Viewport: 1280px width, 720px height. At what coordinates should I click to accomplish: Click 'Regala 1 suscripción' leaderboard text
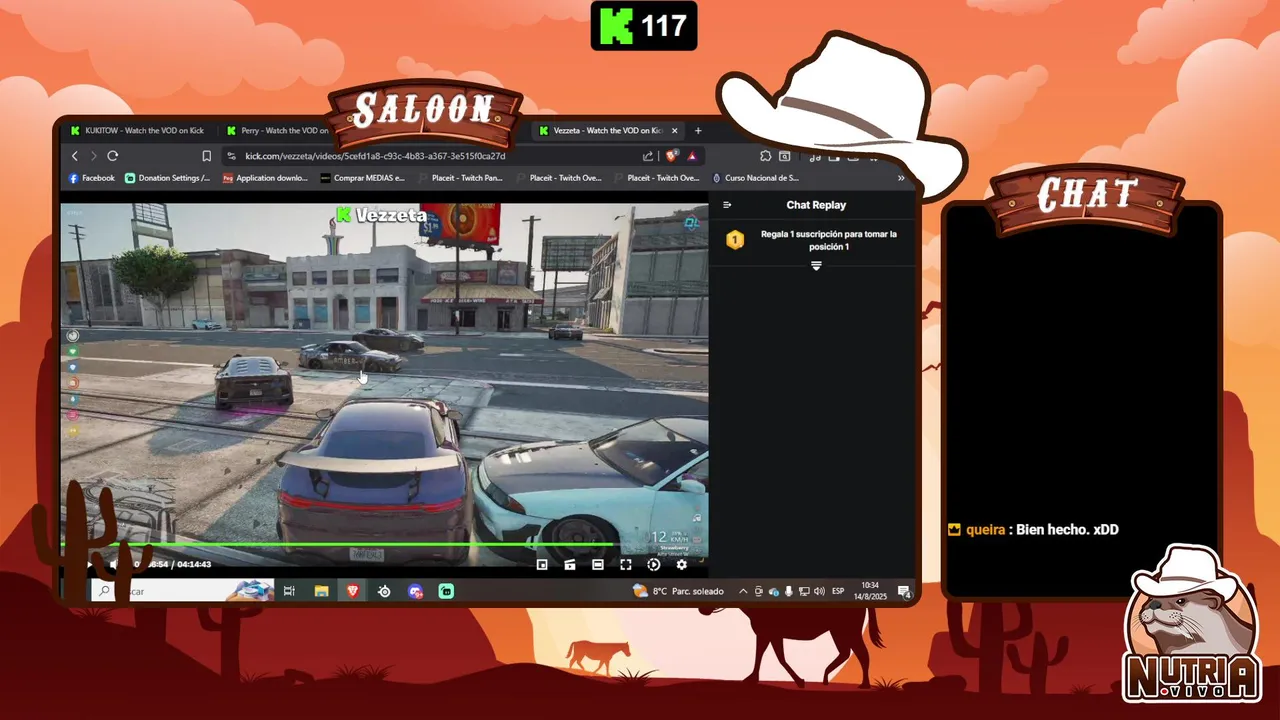pyautogui.click(x=829, y=240)
